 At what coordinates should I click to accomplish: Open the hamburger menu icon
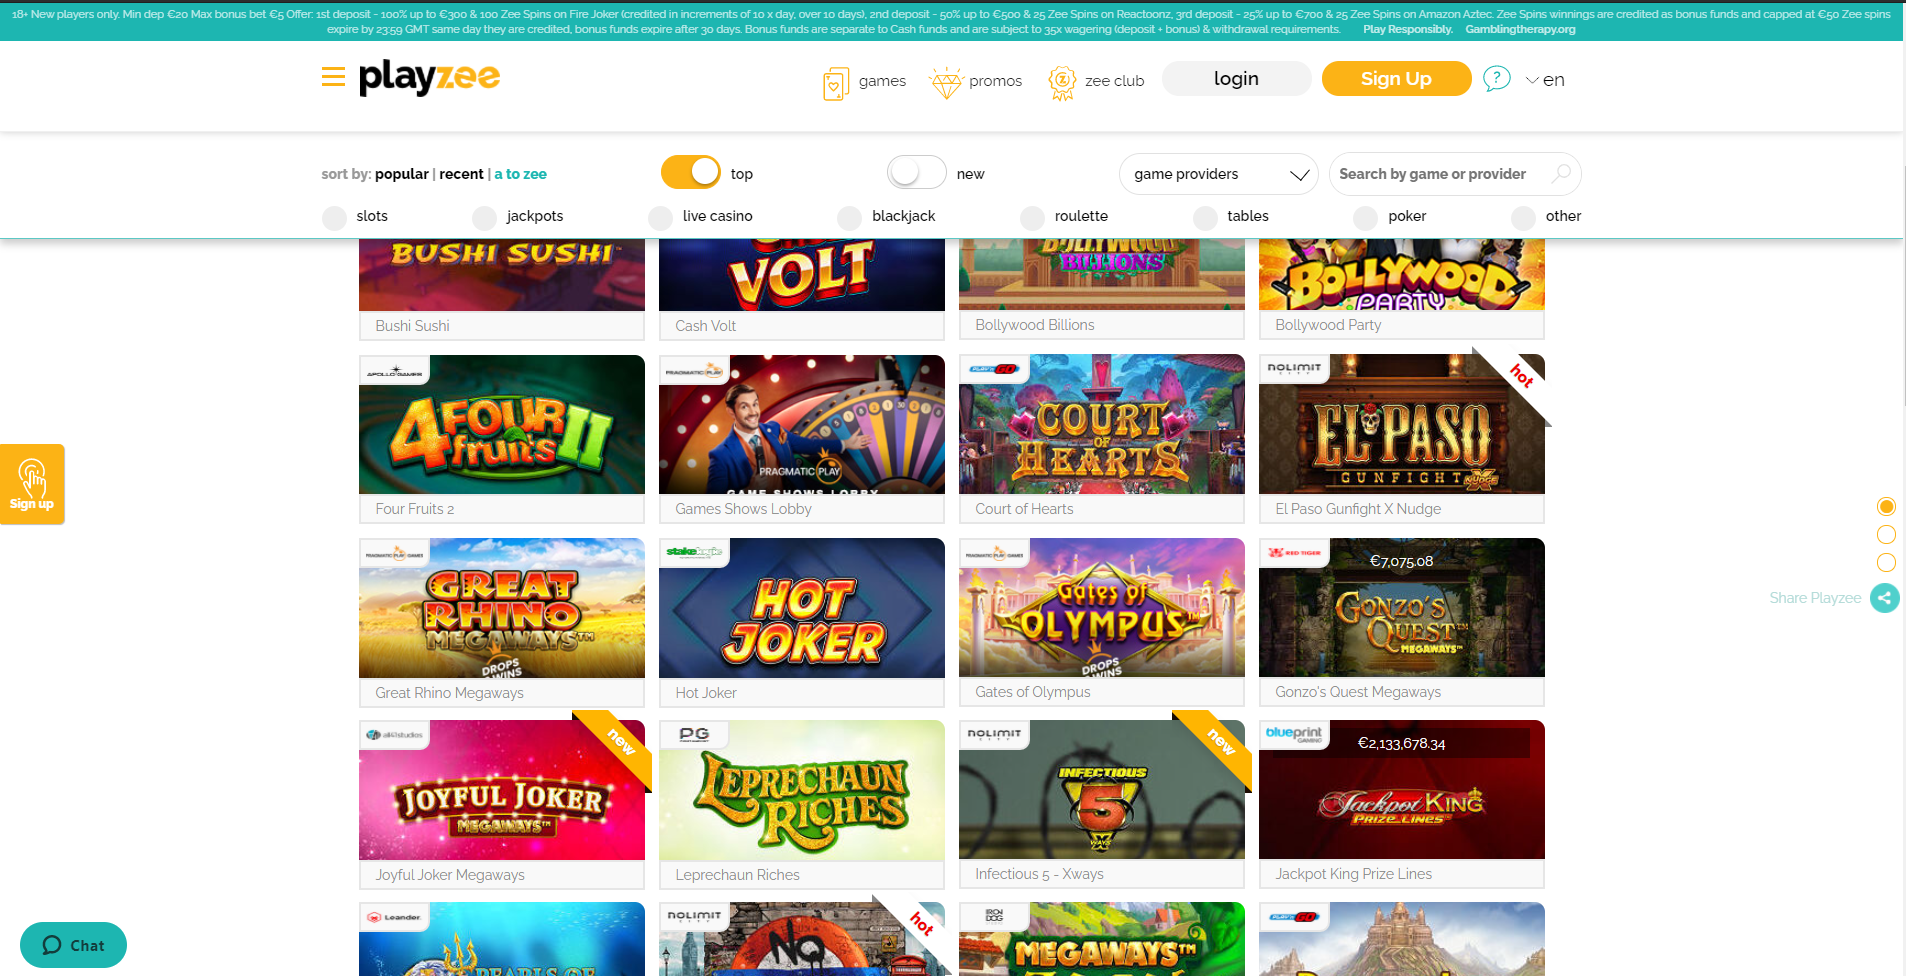tap(333, 77)
